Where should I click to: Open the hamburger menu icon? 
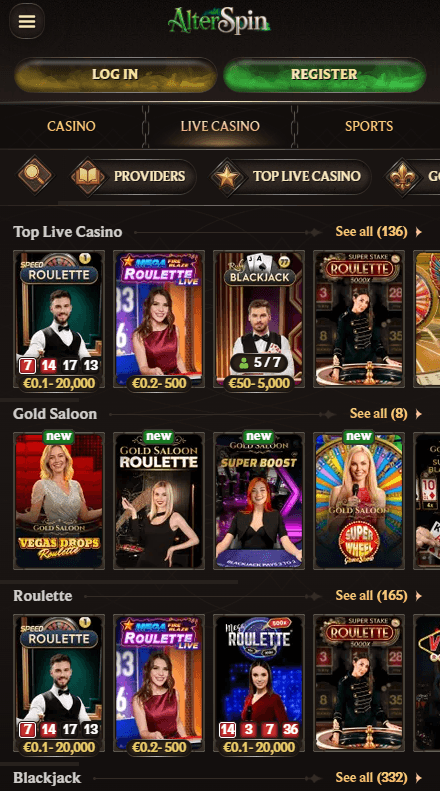coord(27,21)
